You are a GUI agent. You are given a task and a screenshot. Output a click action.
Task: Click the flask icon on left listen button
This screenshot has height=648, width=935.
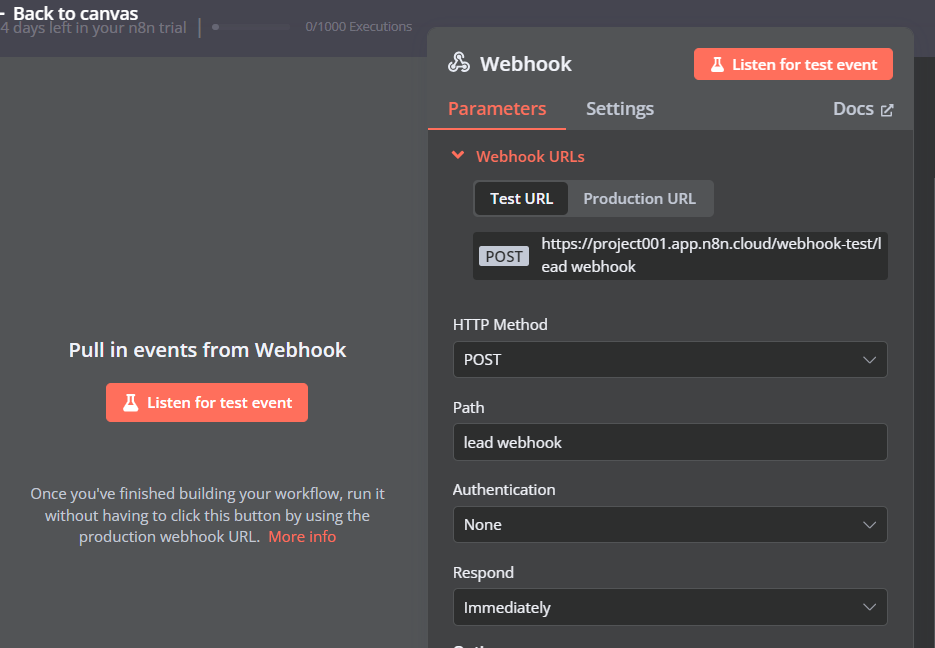point(131,403)
